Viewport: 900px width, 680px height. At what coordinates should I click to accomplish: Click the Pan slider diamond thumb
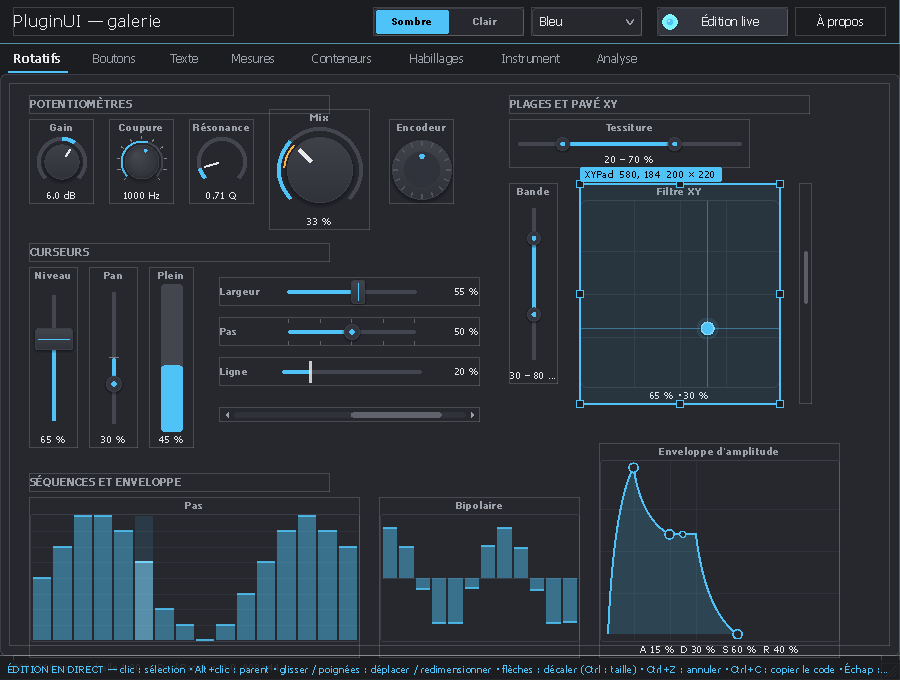click(x=114, y=384)
